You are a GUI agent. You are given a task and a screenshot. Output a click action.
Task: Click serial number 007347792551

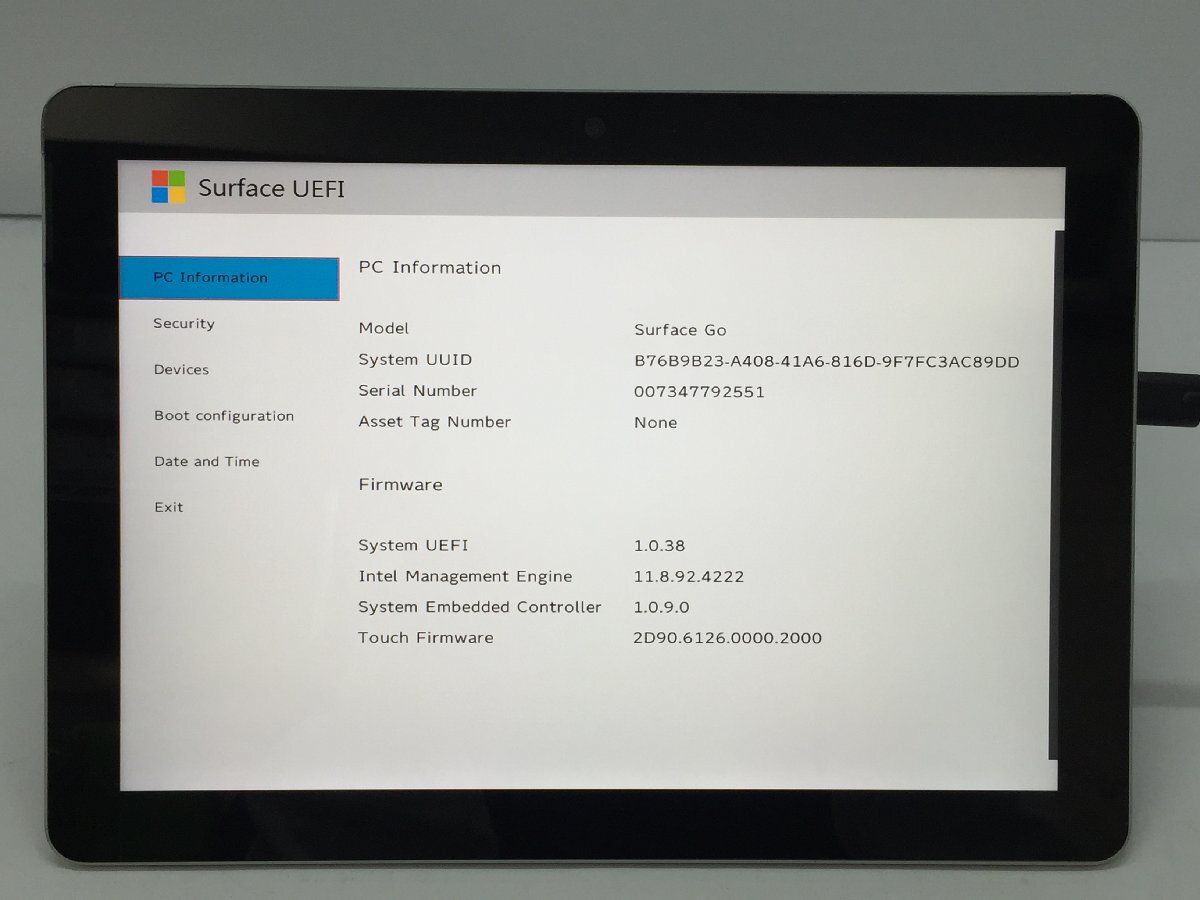(x=699, y=392)
